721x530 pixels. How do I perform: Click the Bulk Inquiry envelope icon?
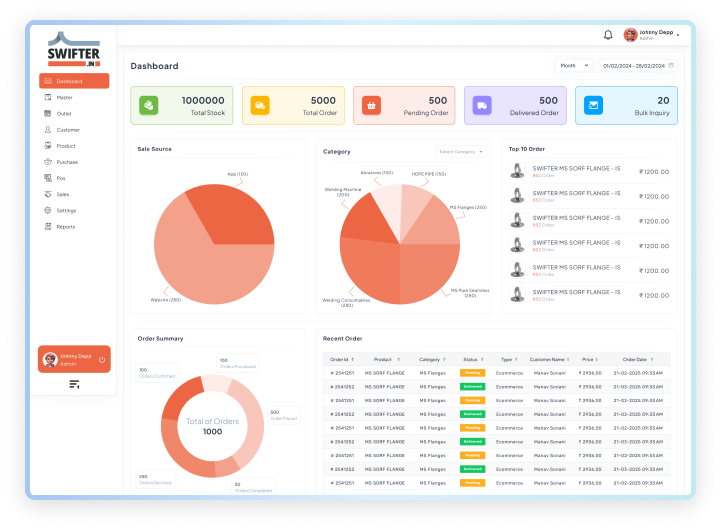point(593,105)
